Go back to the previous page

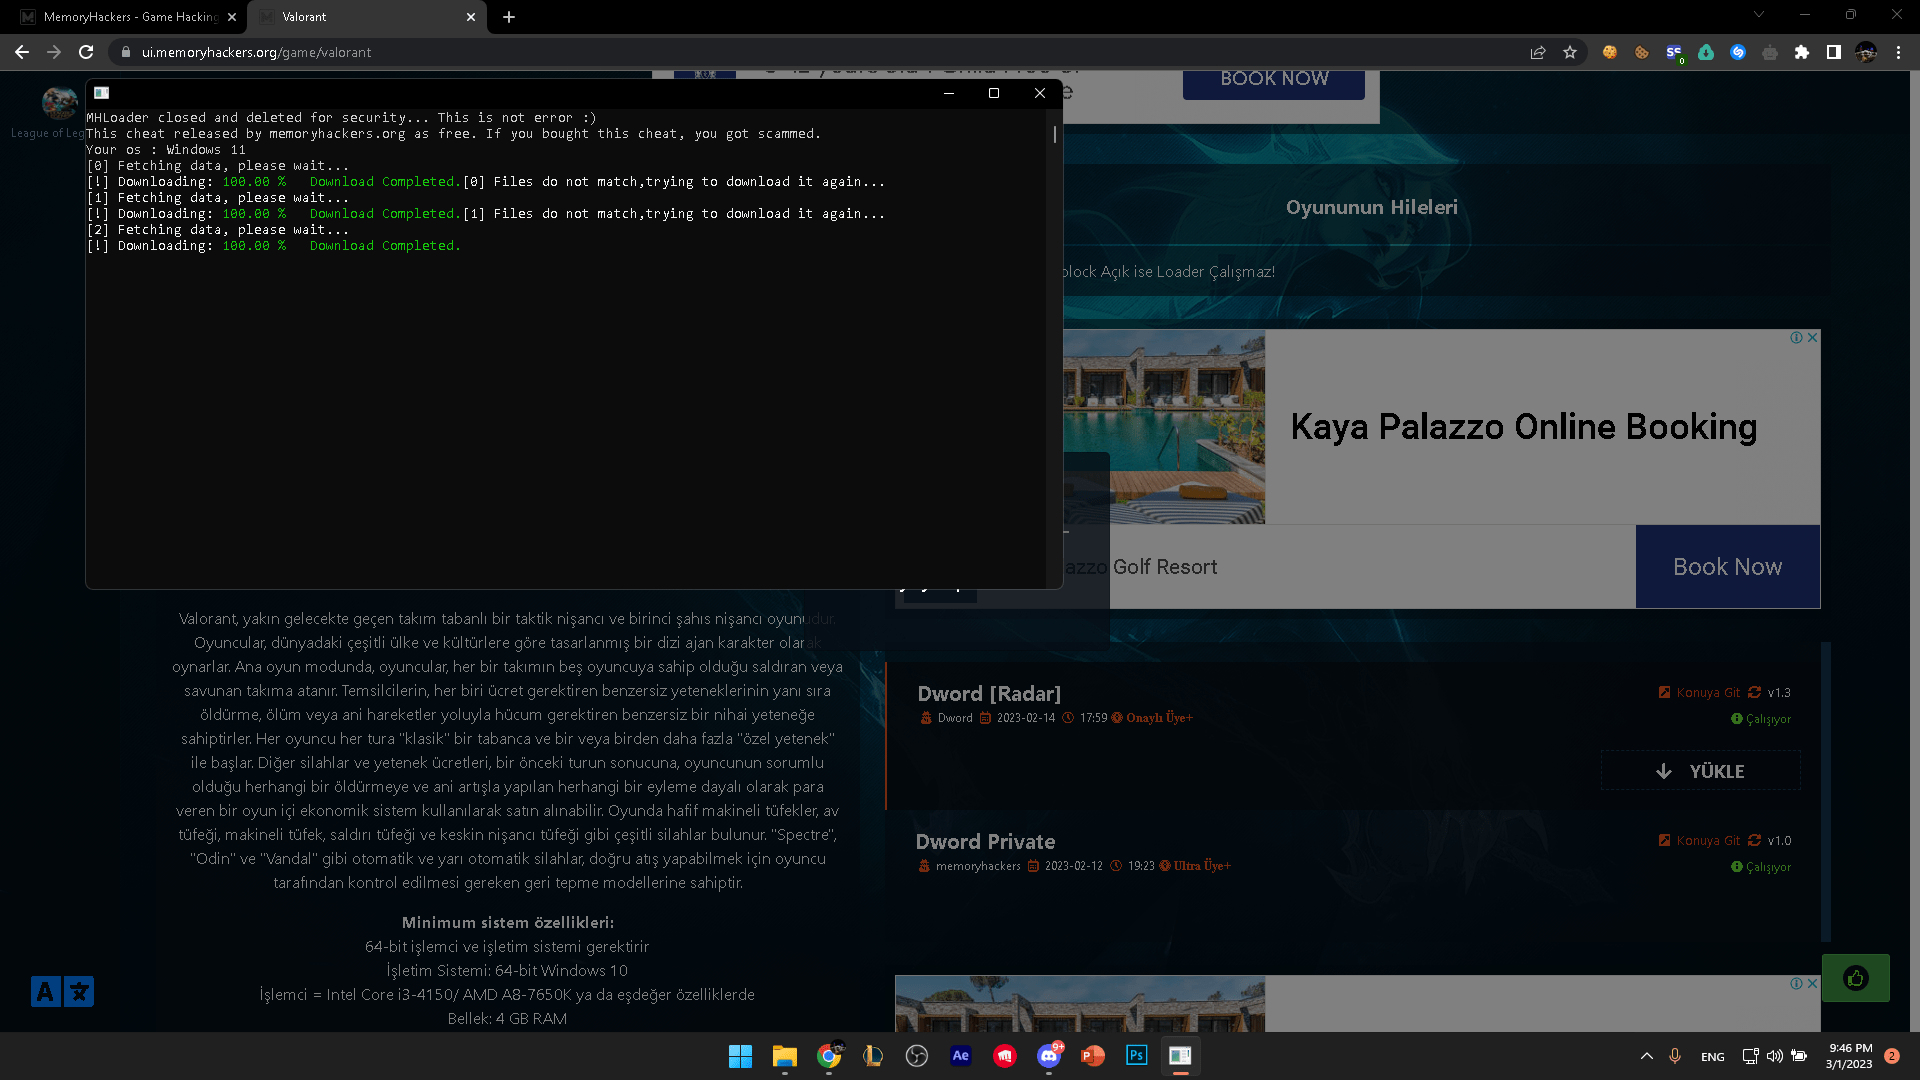pos(22,52)
